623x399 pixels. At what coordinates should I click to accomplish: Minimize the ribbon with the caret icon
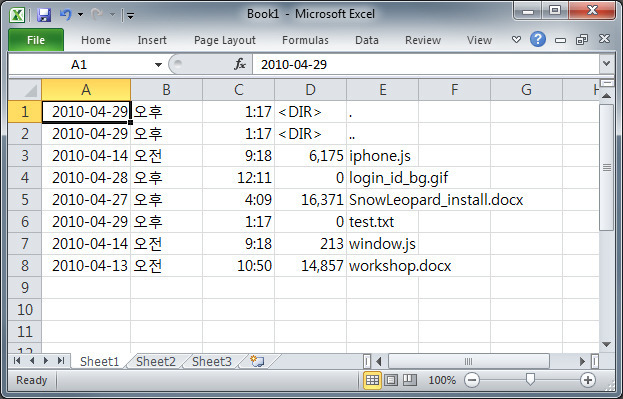[516, 39]
